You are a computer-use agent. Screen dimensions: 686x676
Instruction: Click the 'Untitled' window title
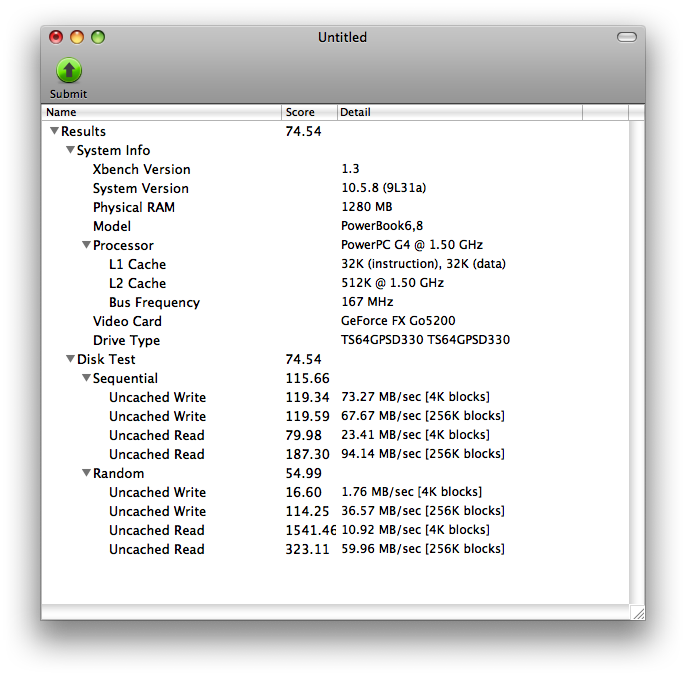pos(343,37)
